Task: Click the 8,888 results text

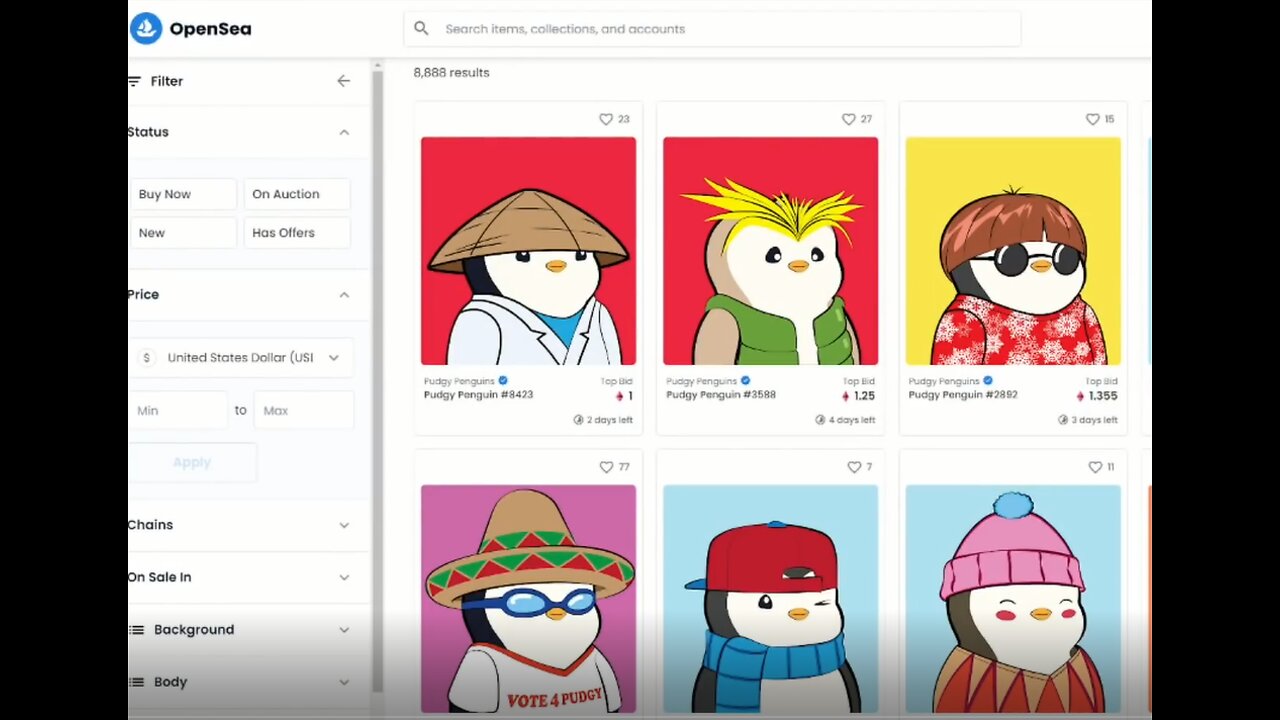Action: (452, 73)
